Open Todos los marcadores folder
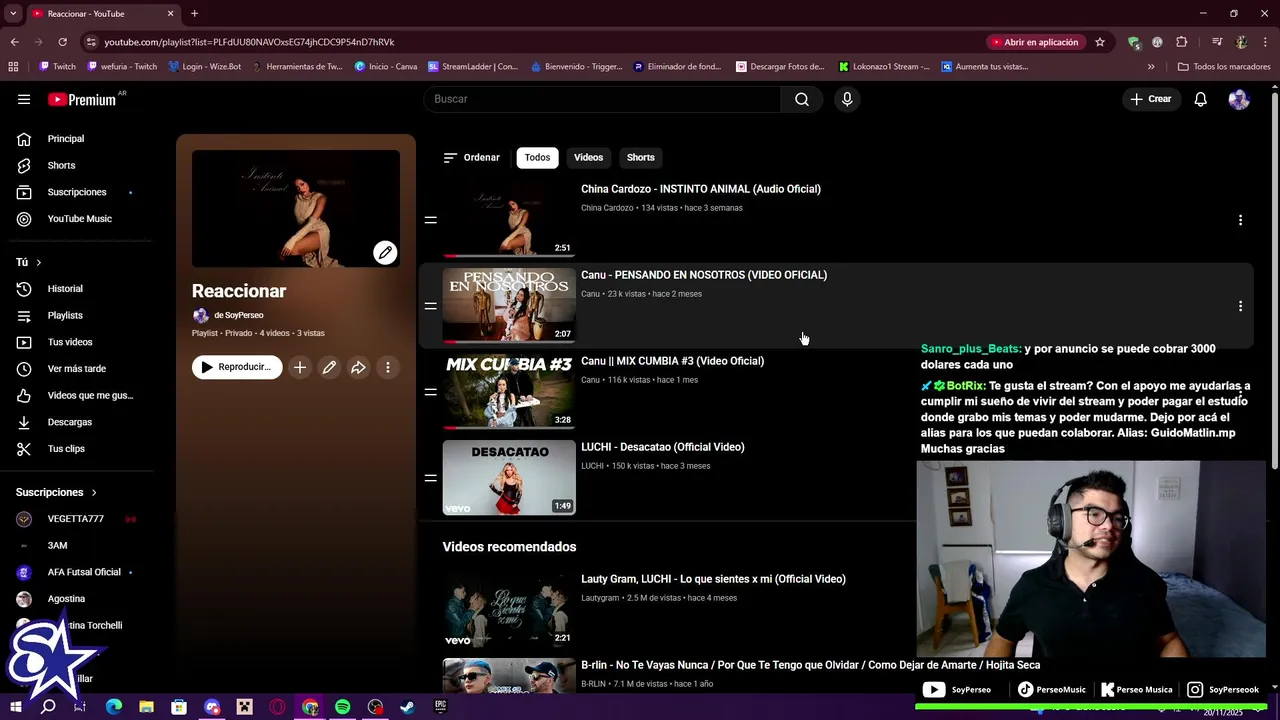This screenshot has width=1280, height=720. (x=1224, y=67)
